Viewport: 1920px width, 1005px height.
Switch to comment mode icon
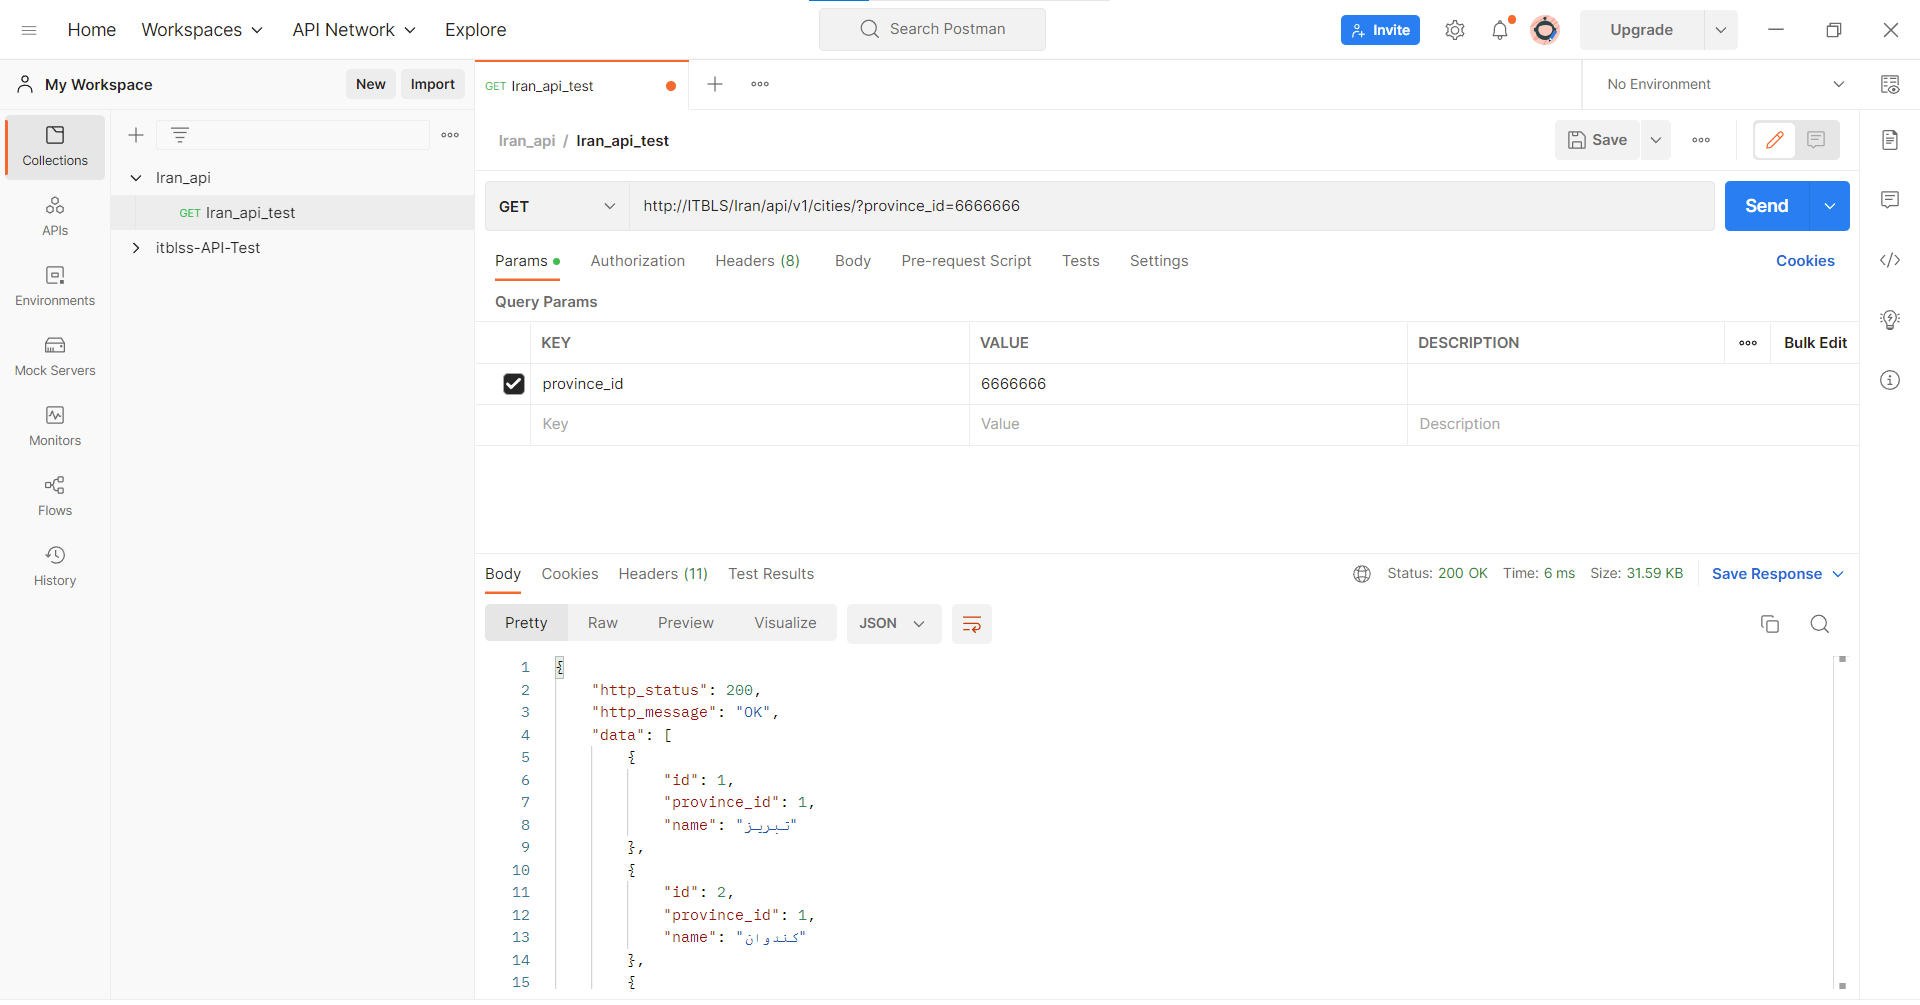(1816, 140)
